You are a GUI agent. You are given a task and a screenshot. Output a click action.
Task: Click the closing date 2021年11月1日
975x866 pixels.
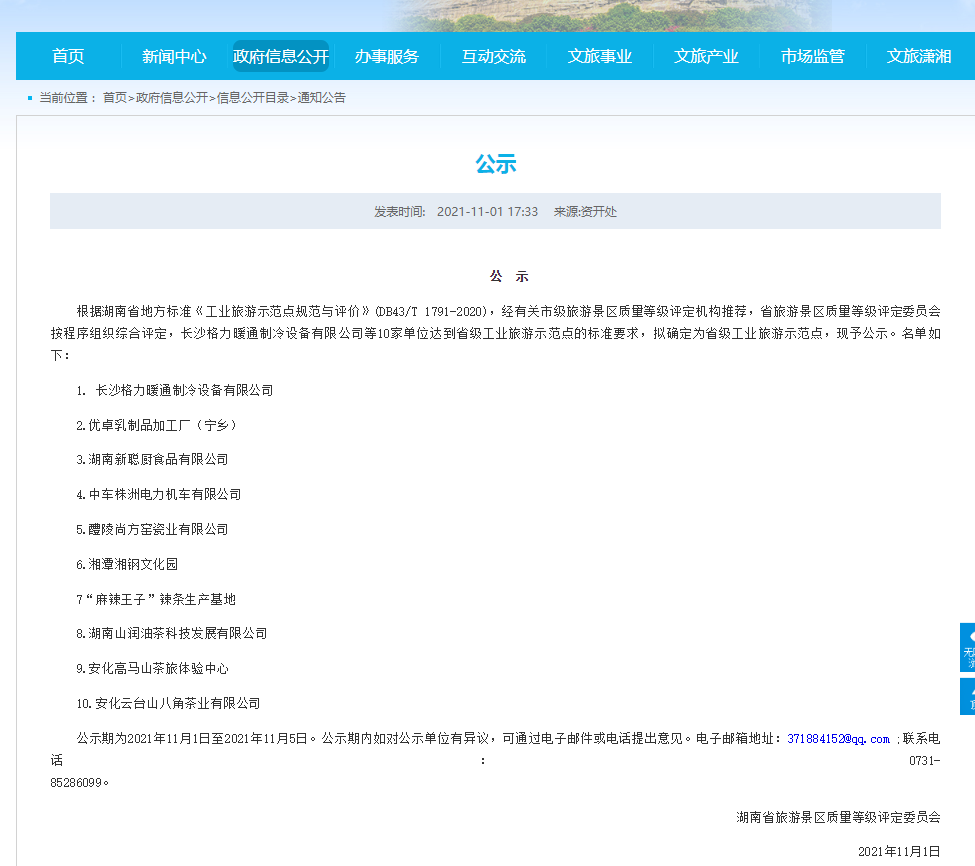point(899,852)
